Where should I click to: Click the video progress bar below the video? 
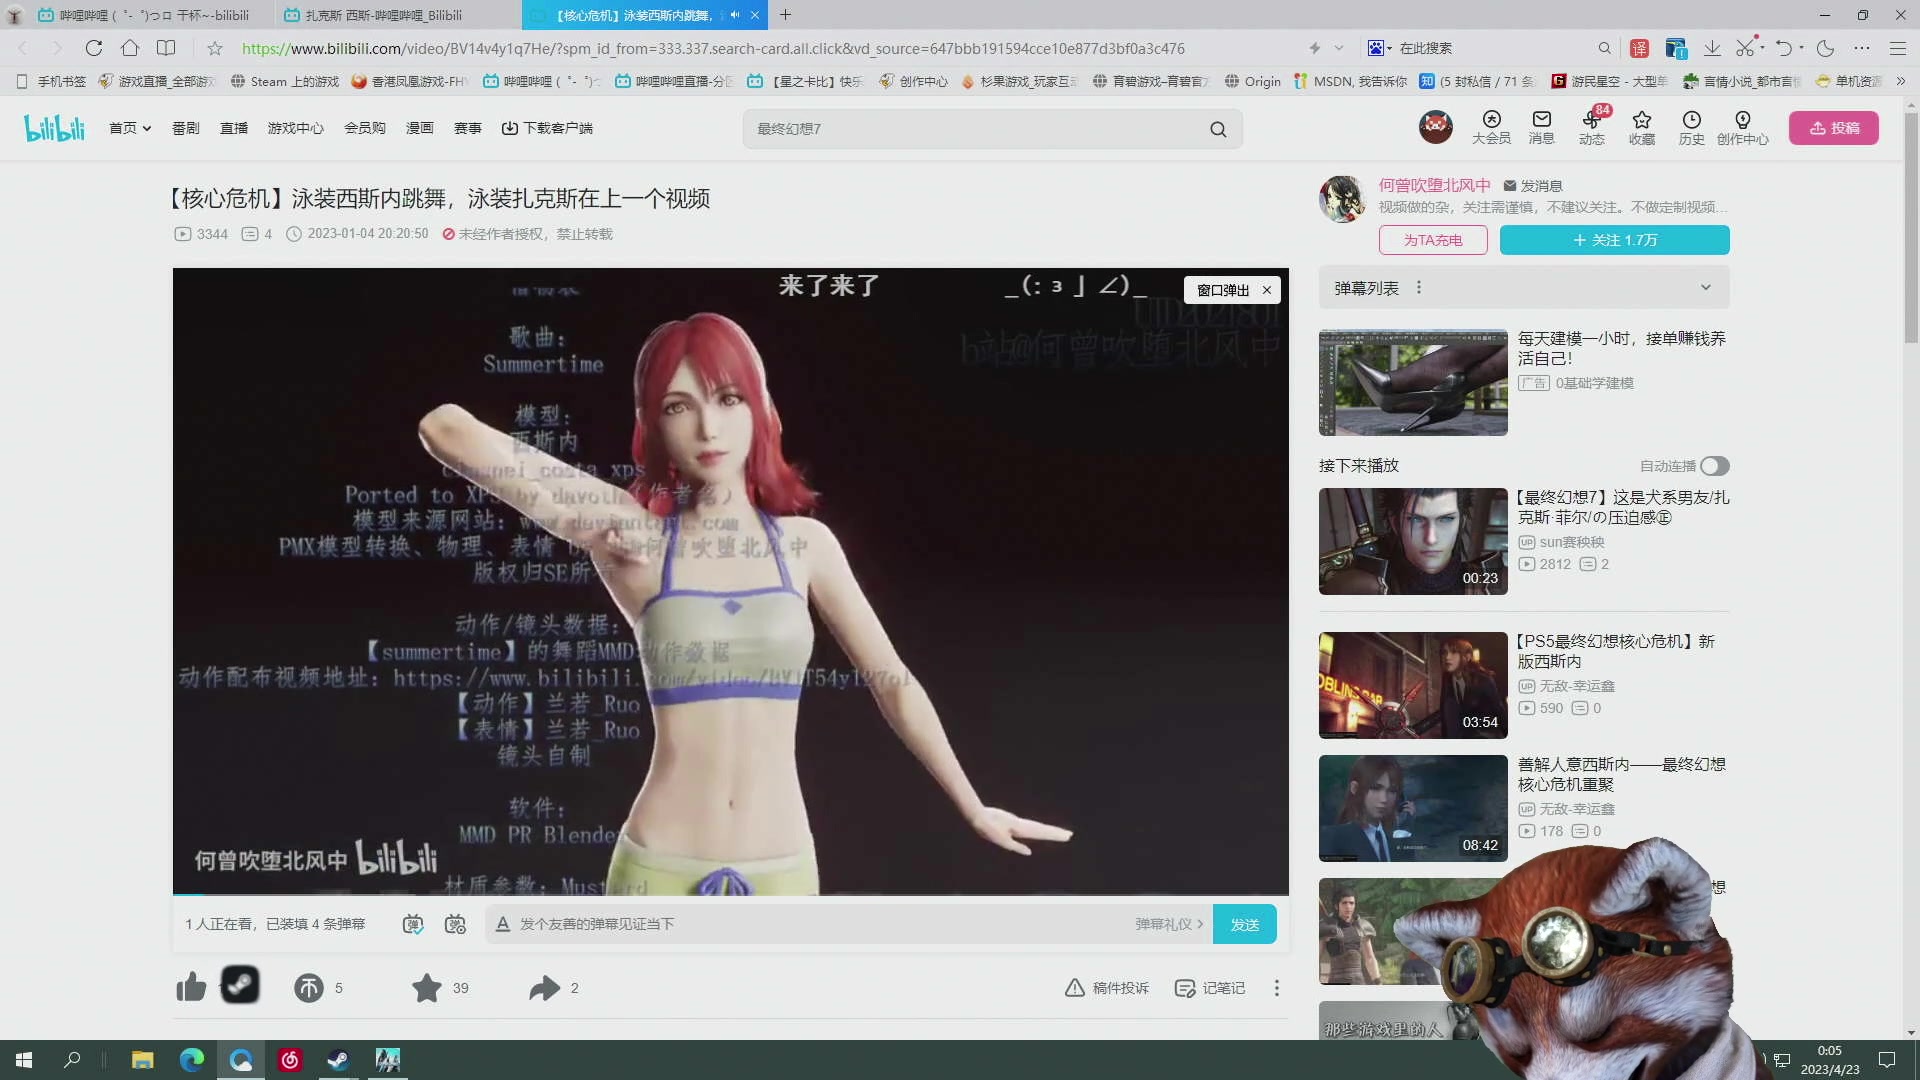(x=730, y=894)
